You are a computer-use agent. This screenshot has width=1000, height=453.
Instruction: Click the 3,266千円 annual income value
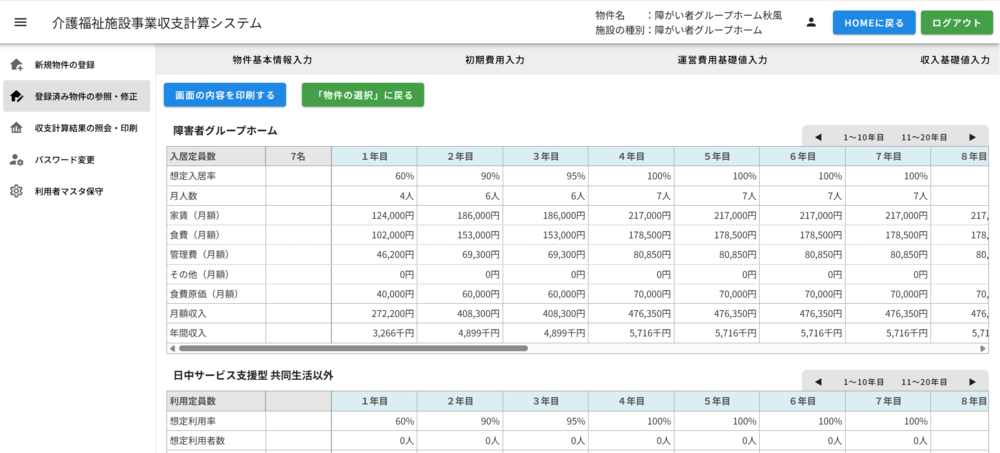pyautogui.click(x=393, y=333)
